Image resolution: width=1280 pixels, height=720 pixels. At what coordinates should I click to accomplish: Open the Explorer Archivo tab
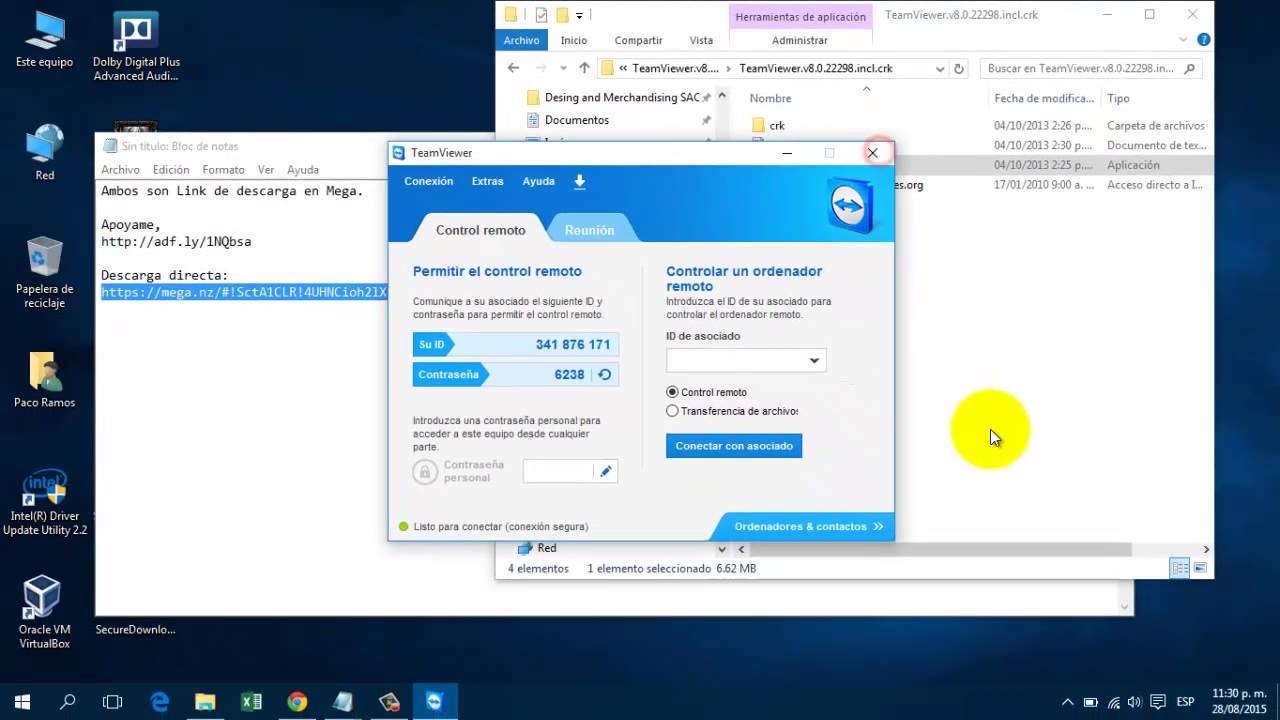(x=521, y=40)
